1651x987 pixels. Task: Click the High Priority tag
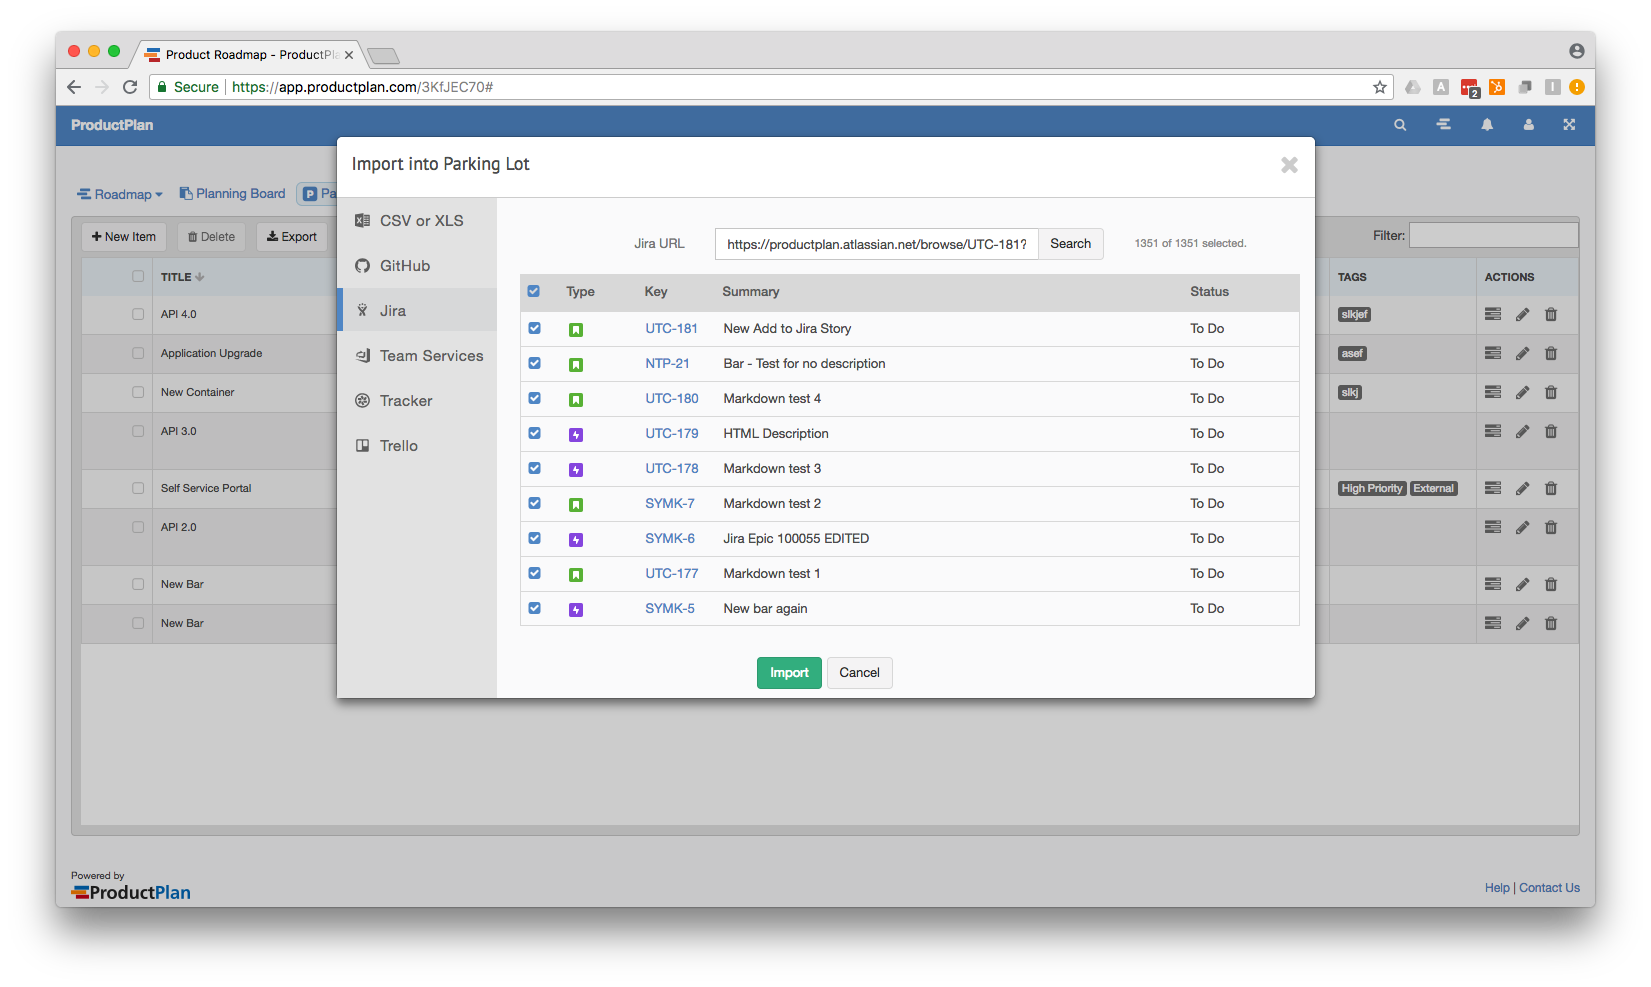pyautogui.click(x=1372, y=489)
